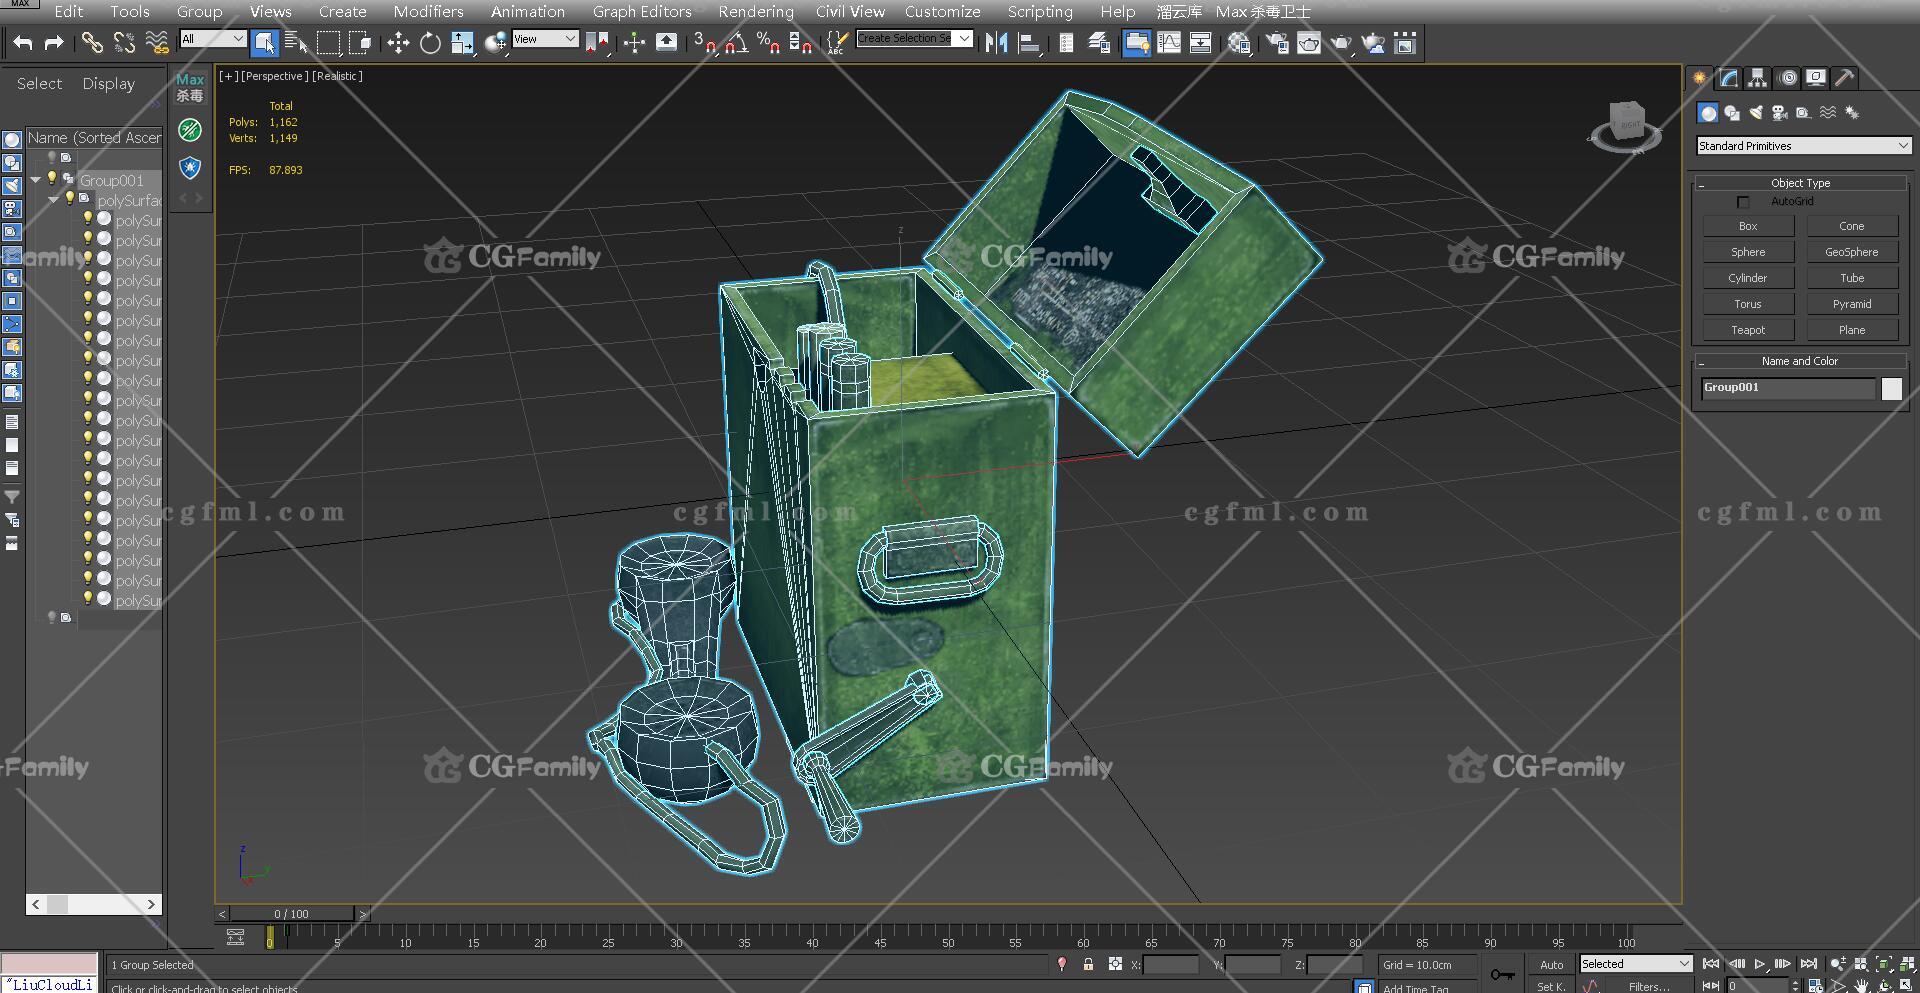Click the Play Animation button
The width and height of the screenshot is (1920, 993).
tap(1760, 964)
